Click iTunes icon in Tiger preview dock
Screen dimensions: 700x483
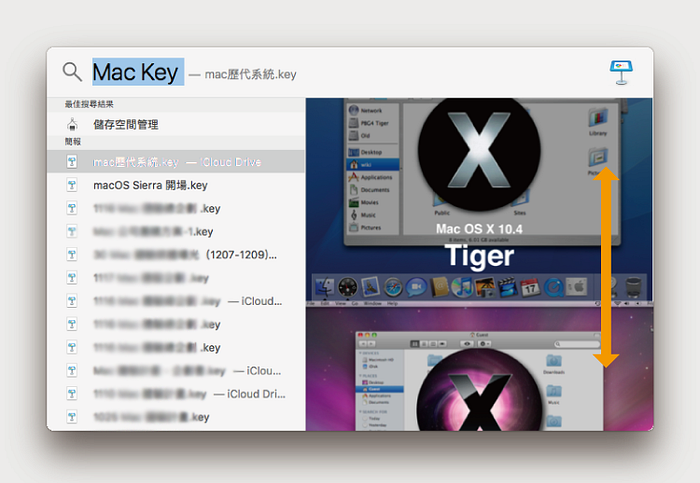[x=462, y=287]
